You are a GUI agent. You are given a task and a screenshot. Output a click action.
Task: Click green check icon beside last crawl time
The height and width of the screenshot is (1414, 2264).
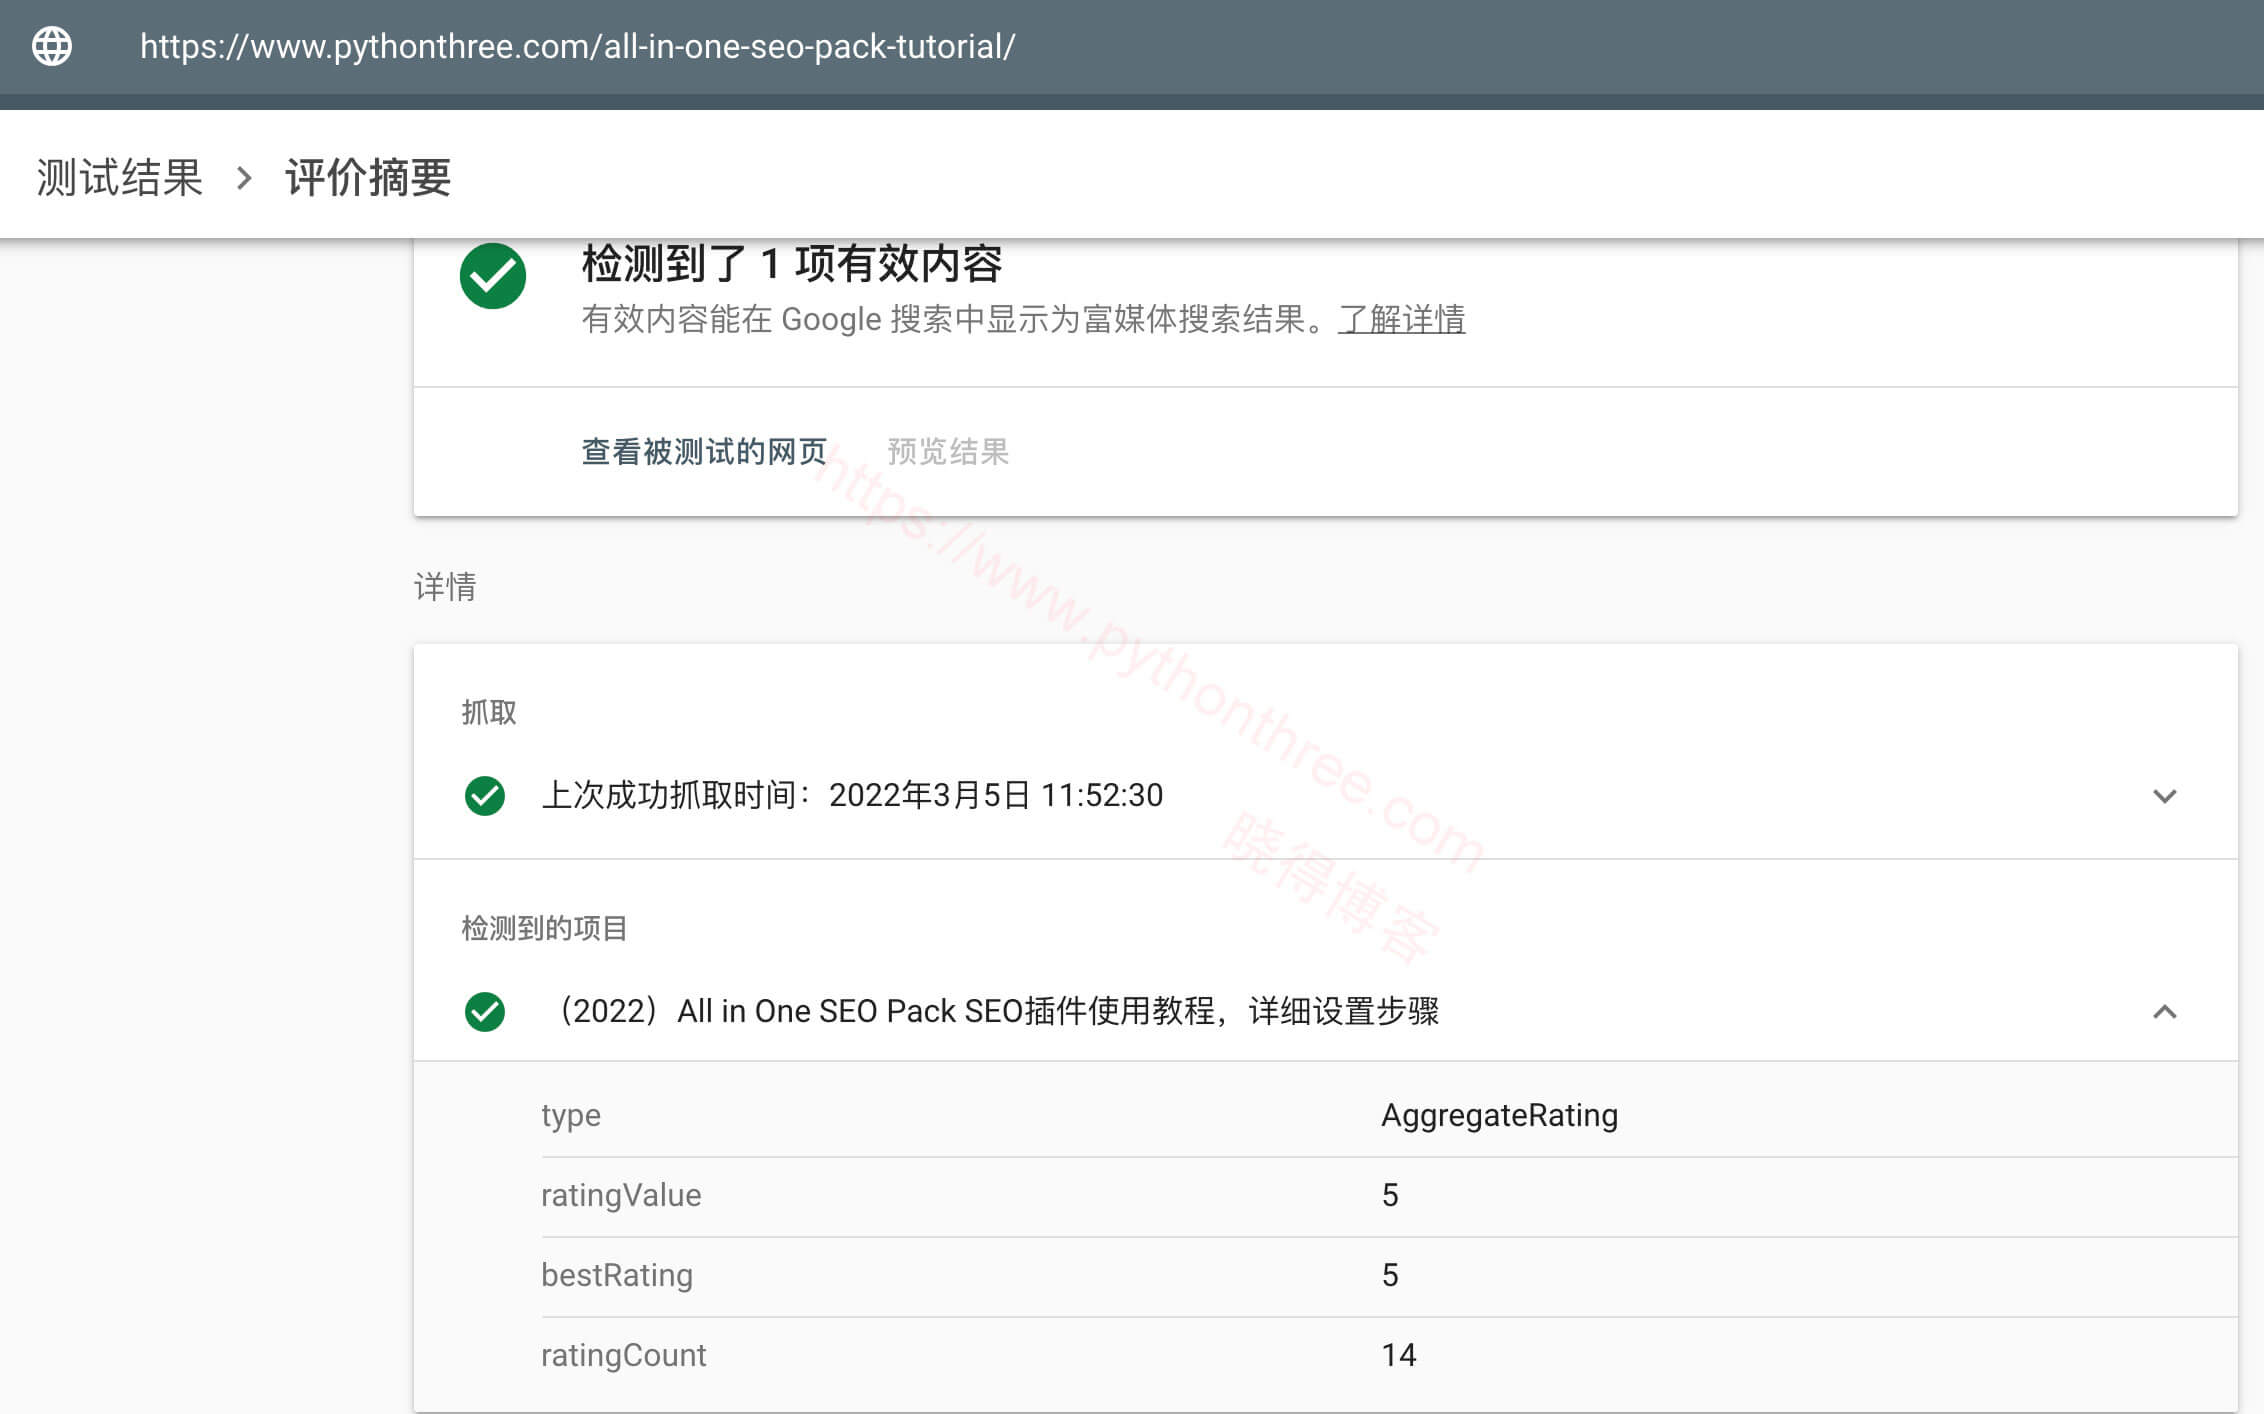485,796
